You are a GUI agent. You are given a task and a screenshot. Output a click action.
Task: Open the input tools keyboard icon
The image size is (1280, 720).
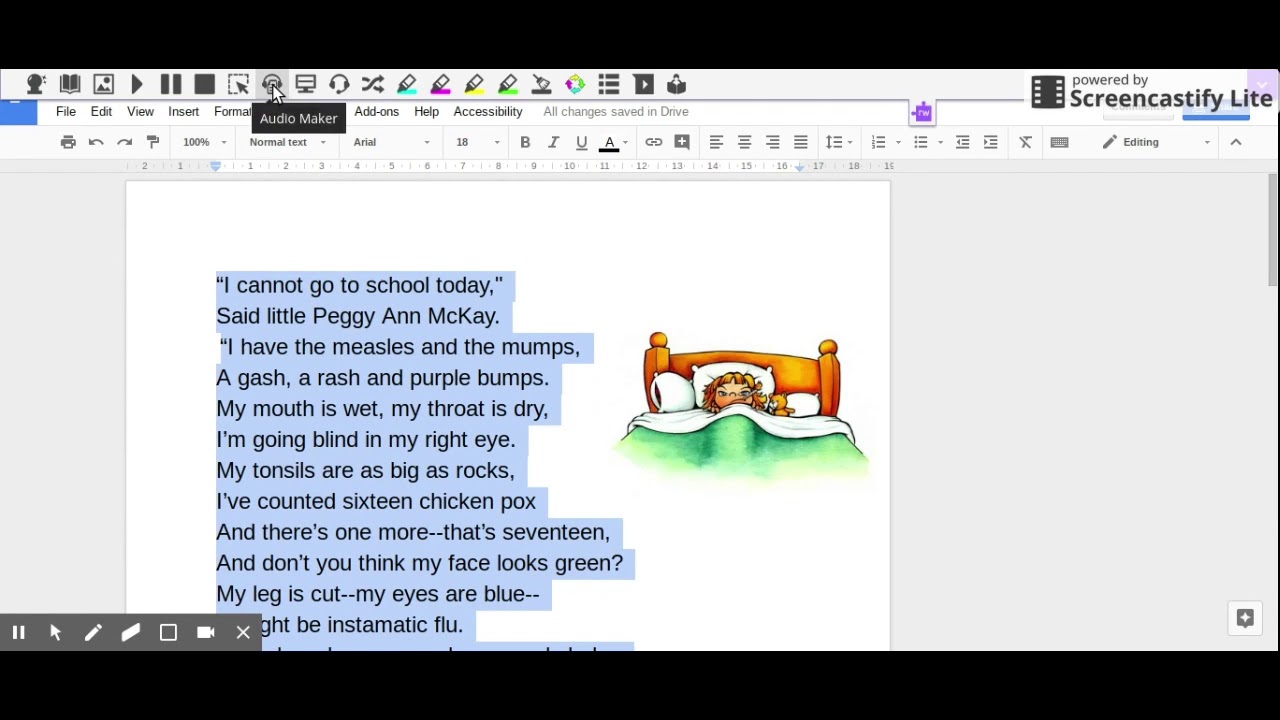click(1059, 142)
